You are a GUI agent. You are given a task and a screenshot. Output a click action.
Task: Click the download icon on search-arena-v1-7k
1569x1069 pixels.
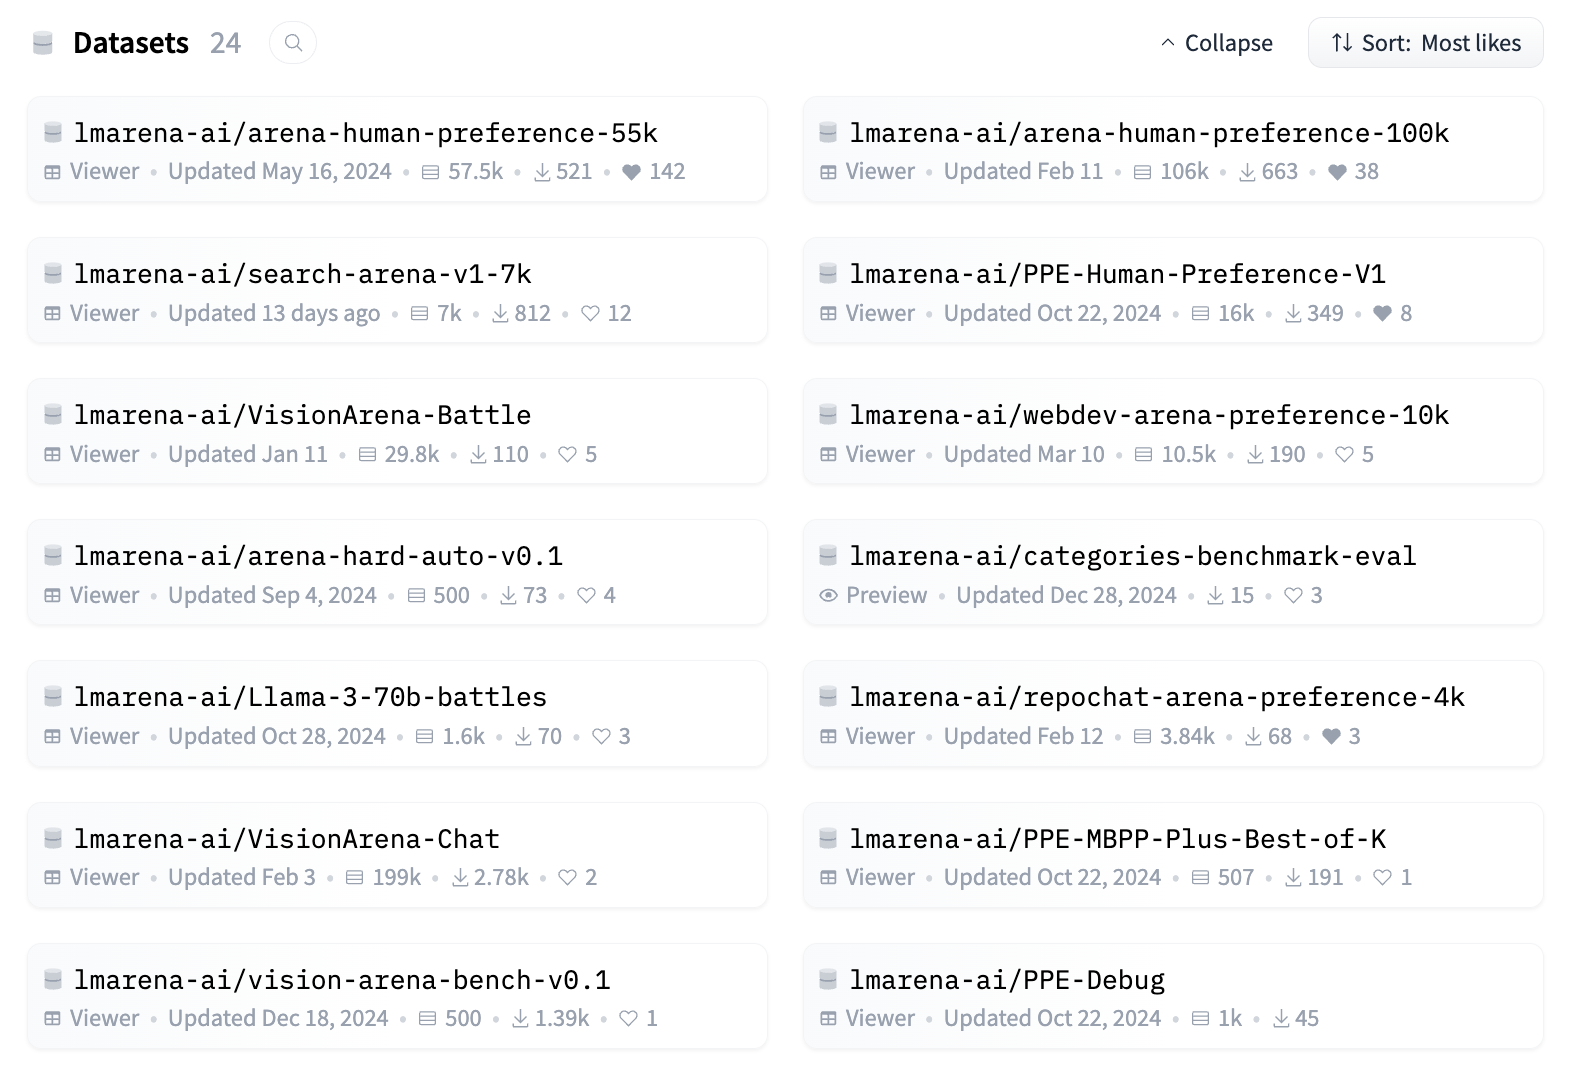point(500,314)
